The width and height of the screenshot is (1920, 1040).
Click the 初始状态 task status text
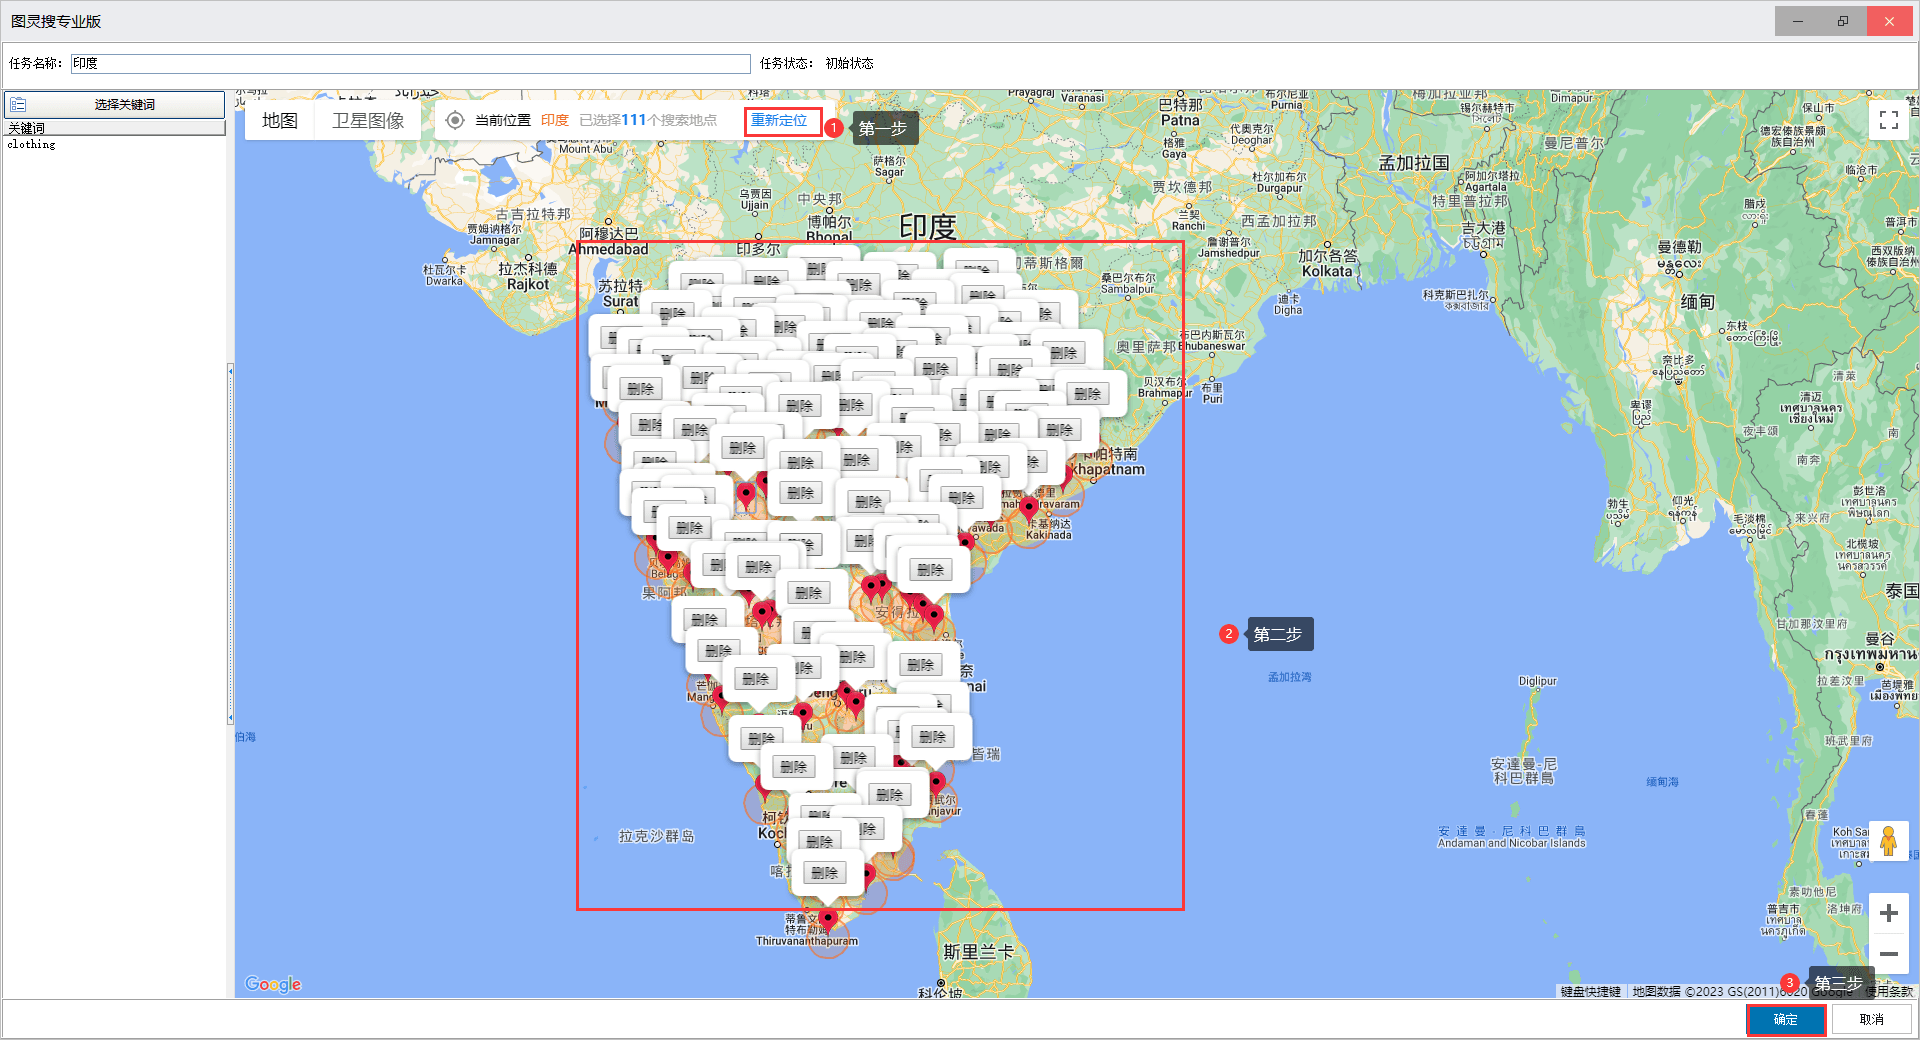click(x=850, y=63)
